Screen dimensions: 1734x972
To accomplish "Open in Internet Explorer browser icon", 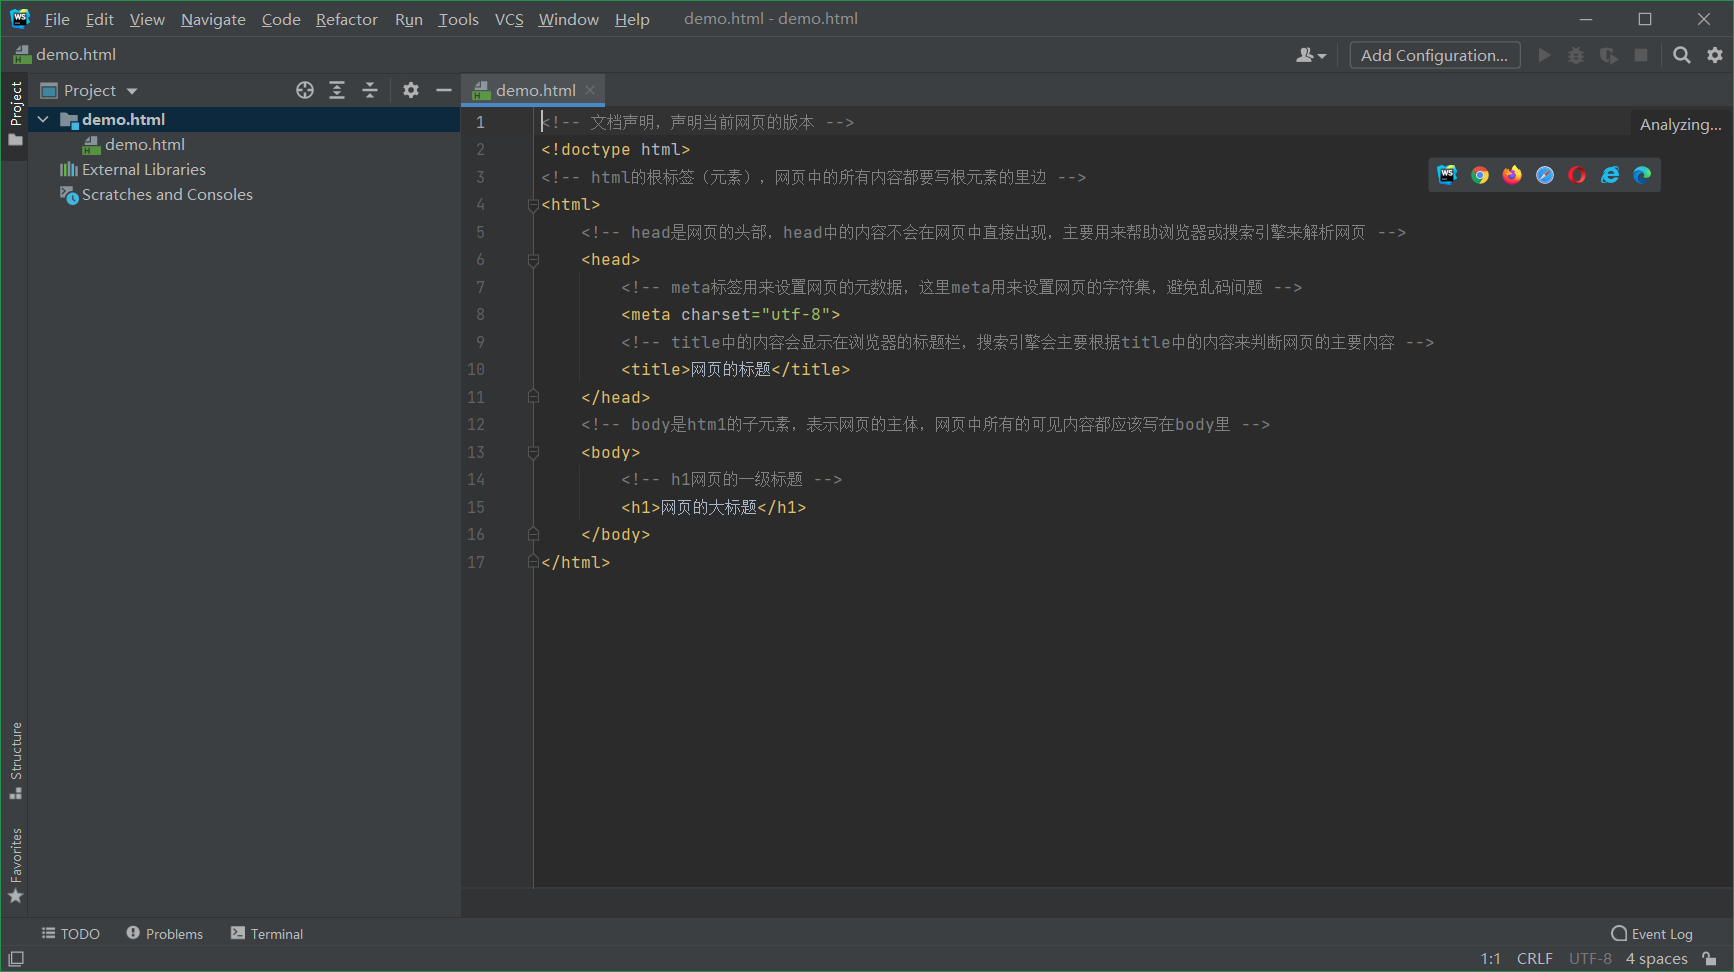I will pyautogui.click(x=1610, y=175).
